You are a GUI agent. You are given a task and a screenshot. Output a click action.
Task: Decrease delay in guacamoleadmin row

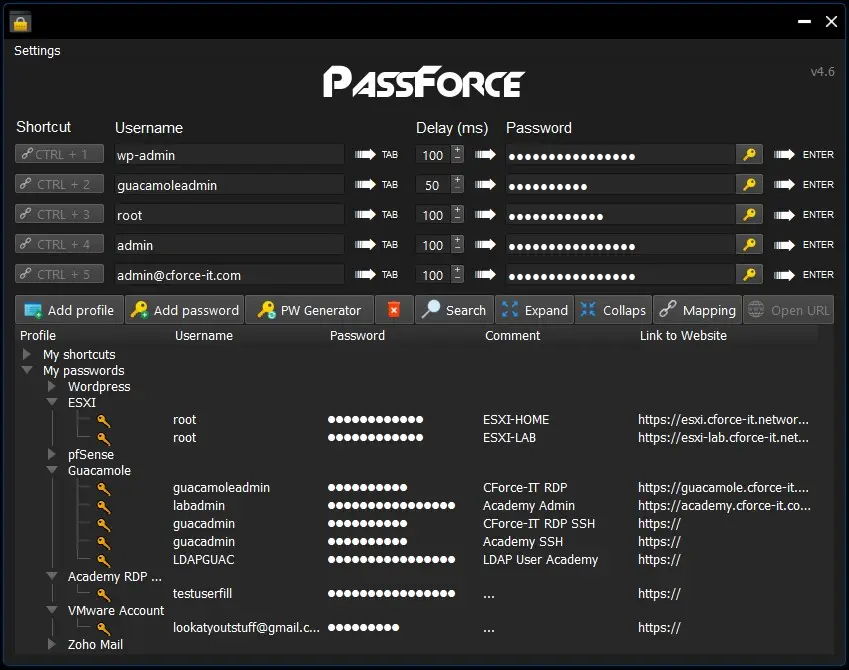pos(458,190)
